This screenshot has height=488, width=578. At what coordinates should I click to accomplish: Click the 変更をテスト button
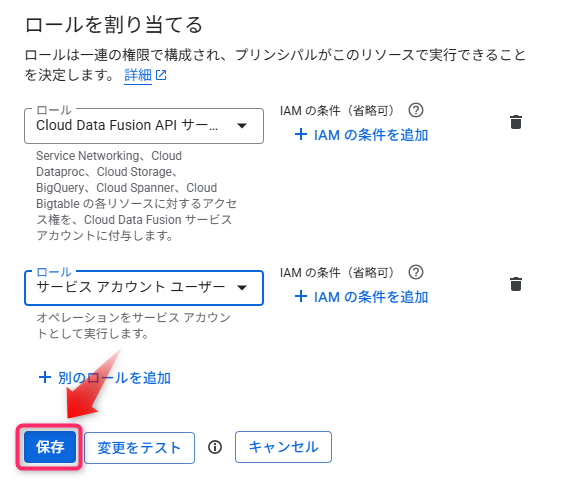click(x=139, y=448)
